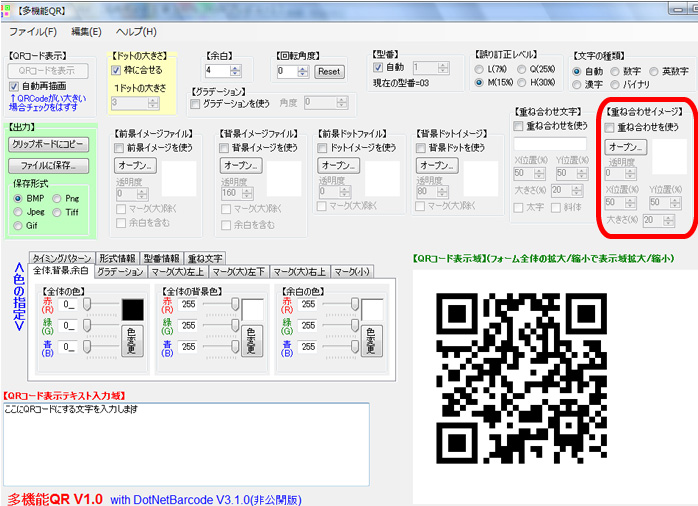Enable 重ね合わせを使う under 重ね合わせイメージ
Image resolution: width=698 pixels, height=506 pixels.
coord(609,128)
